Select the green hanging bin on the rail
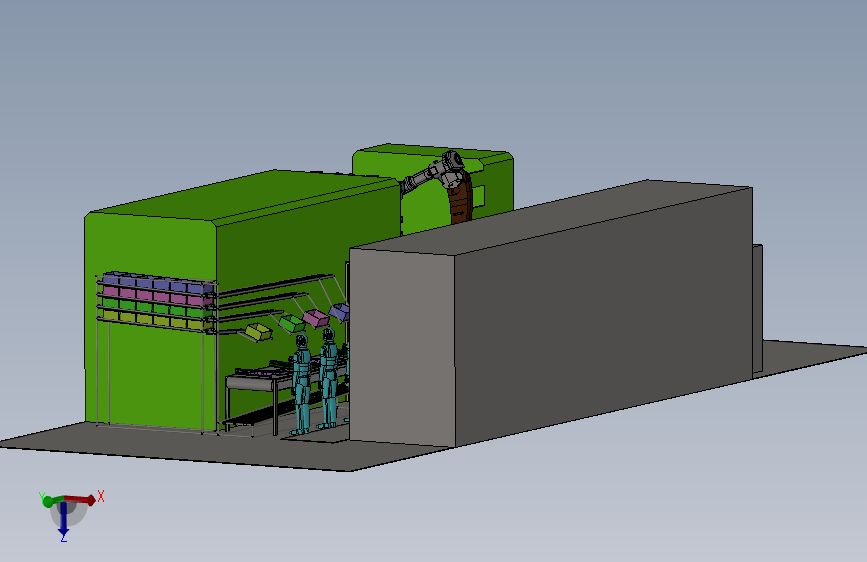This screenshot has width=867, height=562. [x=291, y=323]
